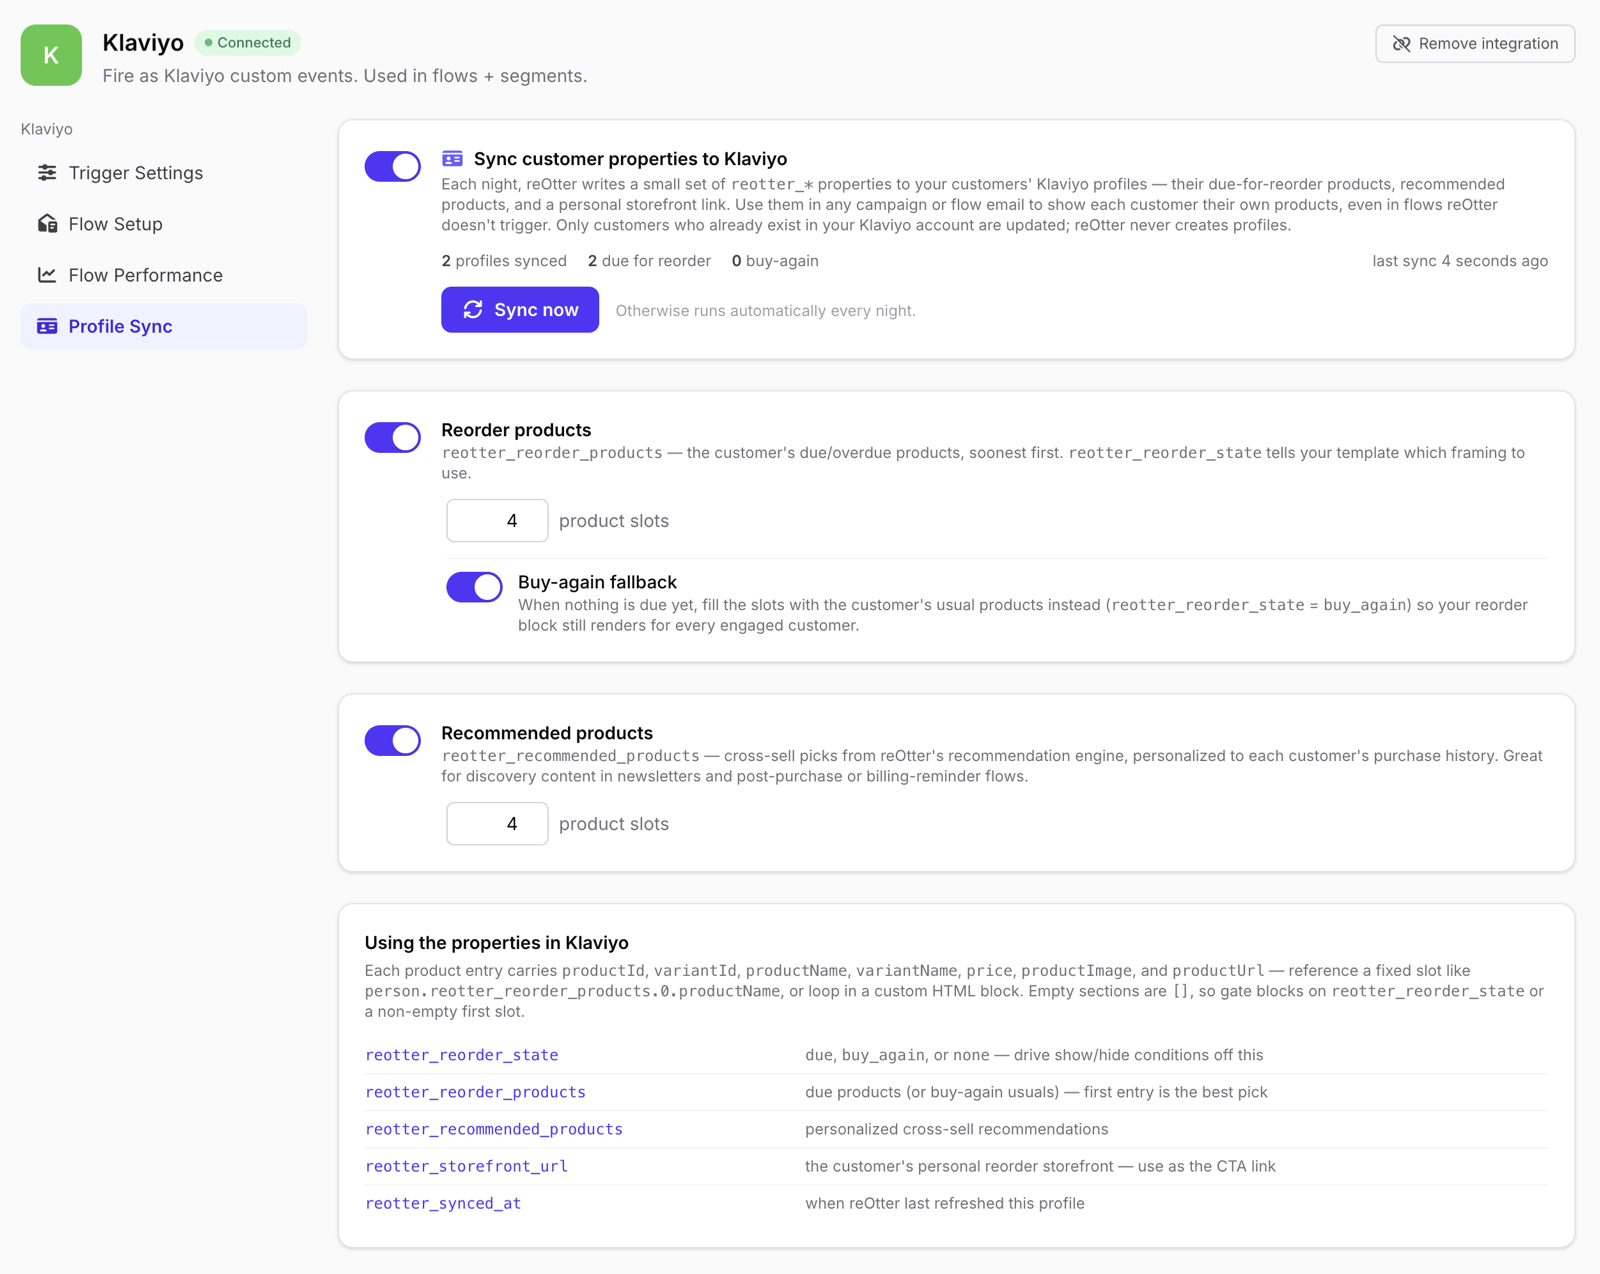Click 'last sync 4 seconds ago' text

click(x=1460, y=261)
